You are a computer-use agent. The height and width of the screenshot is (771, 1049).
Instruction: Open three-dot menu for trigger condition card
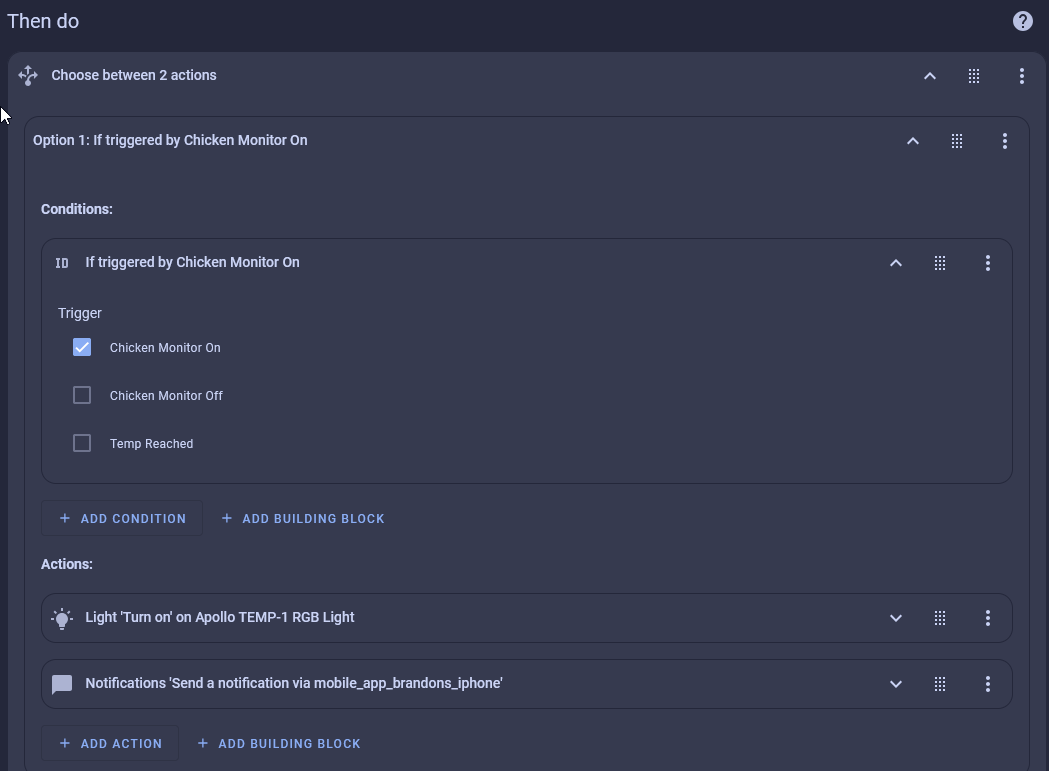pyautogui.click(x=987, y=263)
